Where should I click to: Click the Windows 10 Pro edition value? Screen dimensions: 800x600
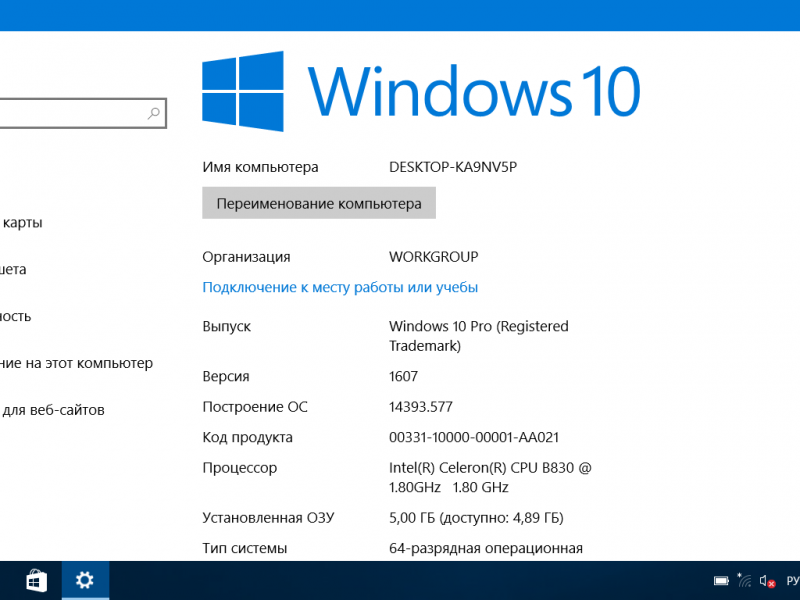point(479,336)
